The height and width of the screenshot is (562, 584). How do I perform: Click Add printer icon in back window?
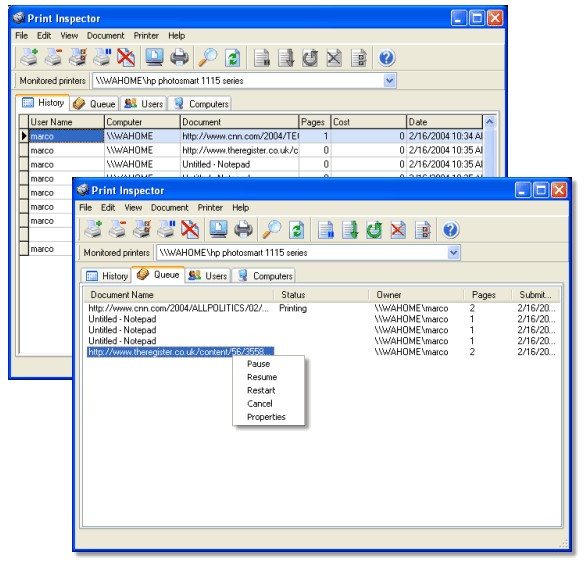(x=29, y=57)
